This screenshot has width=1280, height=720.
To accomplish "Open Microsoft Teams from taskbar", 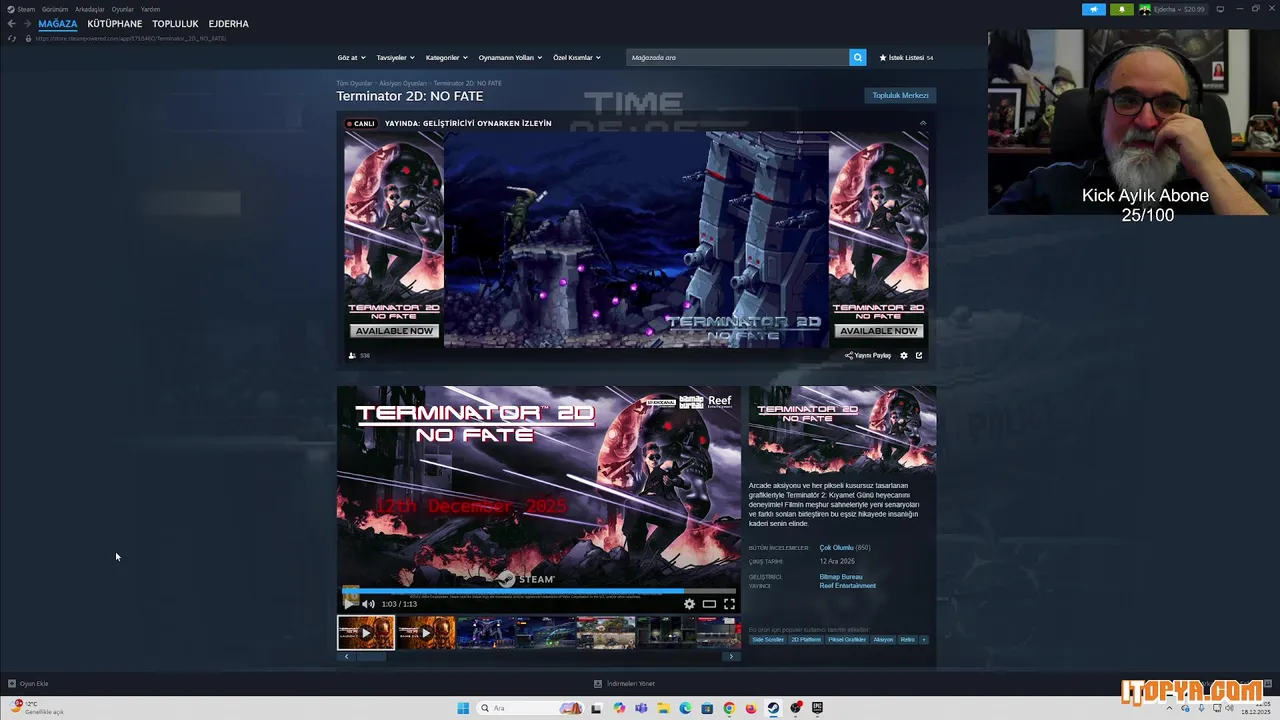I will [x=641, y=708].
